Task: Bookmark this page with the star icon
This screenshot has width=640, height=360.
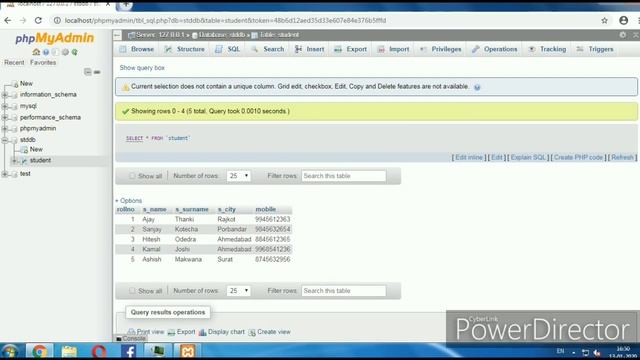Action: (604, 20)
